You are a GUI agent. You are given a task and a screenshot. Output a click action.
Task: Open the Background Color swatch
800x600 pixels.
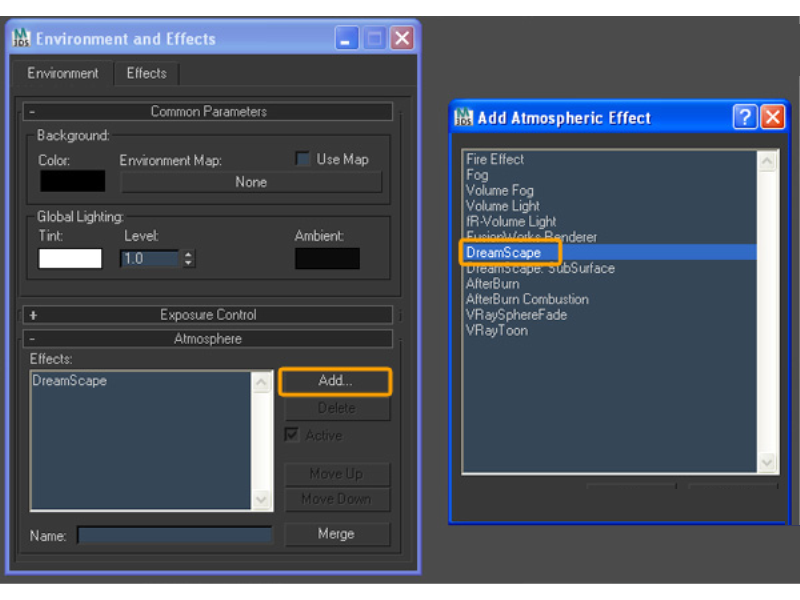coord(72,182)
